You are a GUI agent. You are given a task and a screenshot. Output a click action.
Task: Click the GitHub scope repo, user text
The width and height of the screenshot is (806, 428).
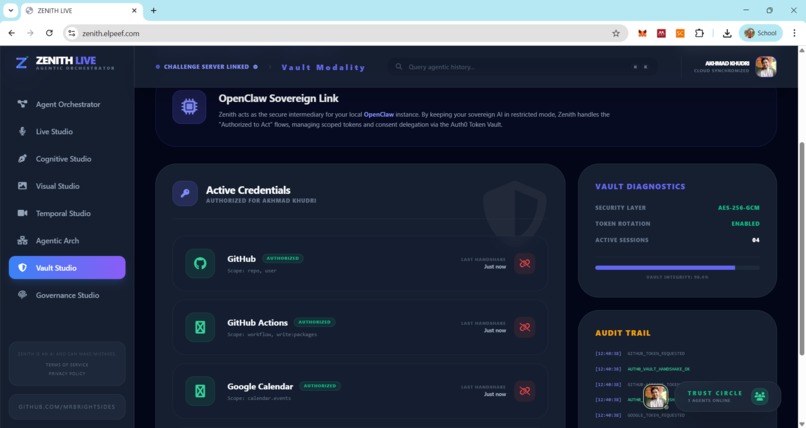252,271
